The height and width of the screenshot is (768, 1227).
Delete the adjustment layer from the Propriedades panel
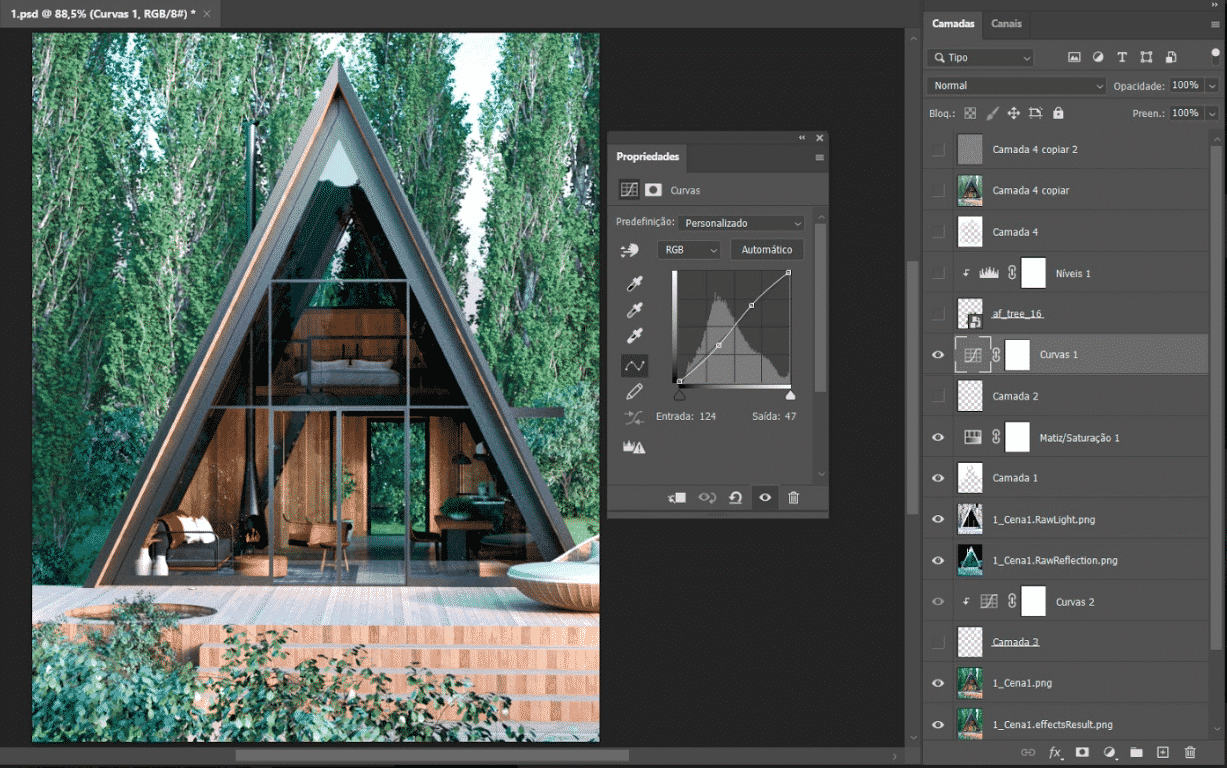click(794, 497)
